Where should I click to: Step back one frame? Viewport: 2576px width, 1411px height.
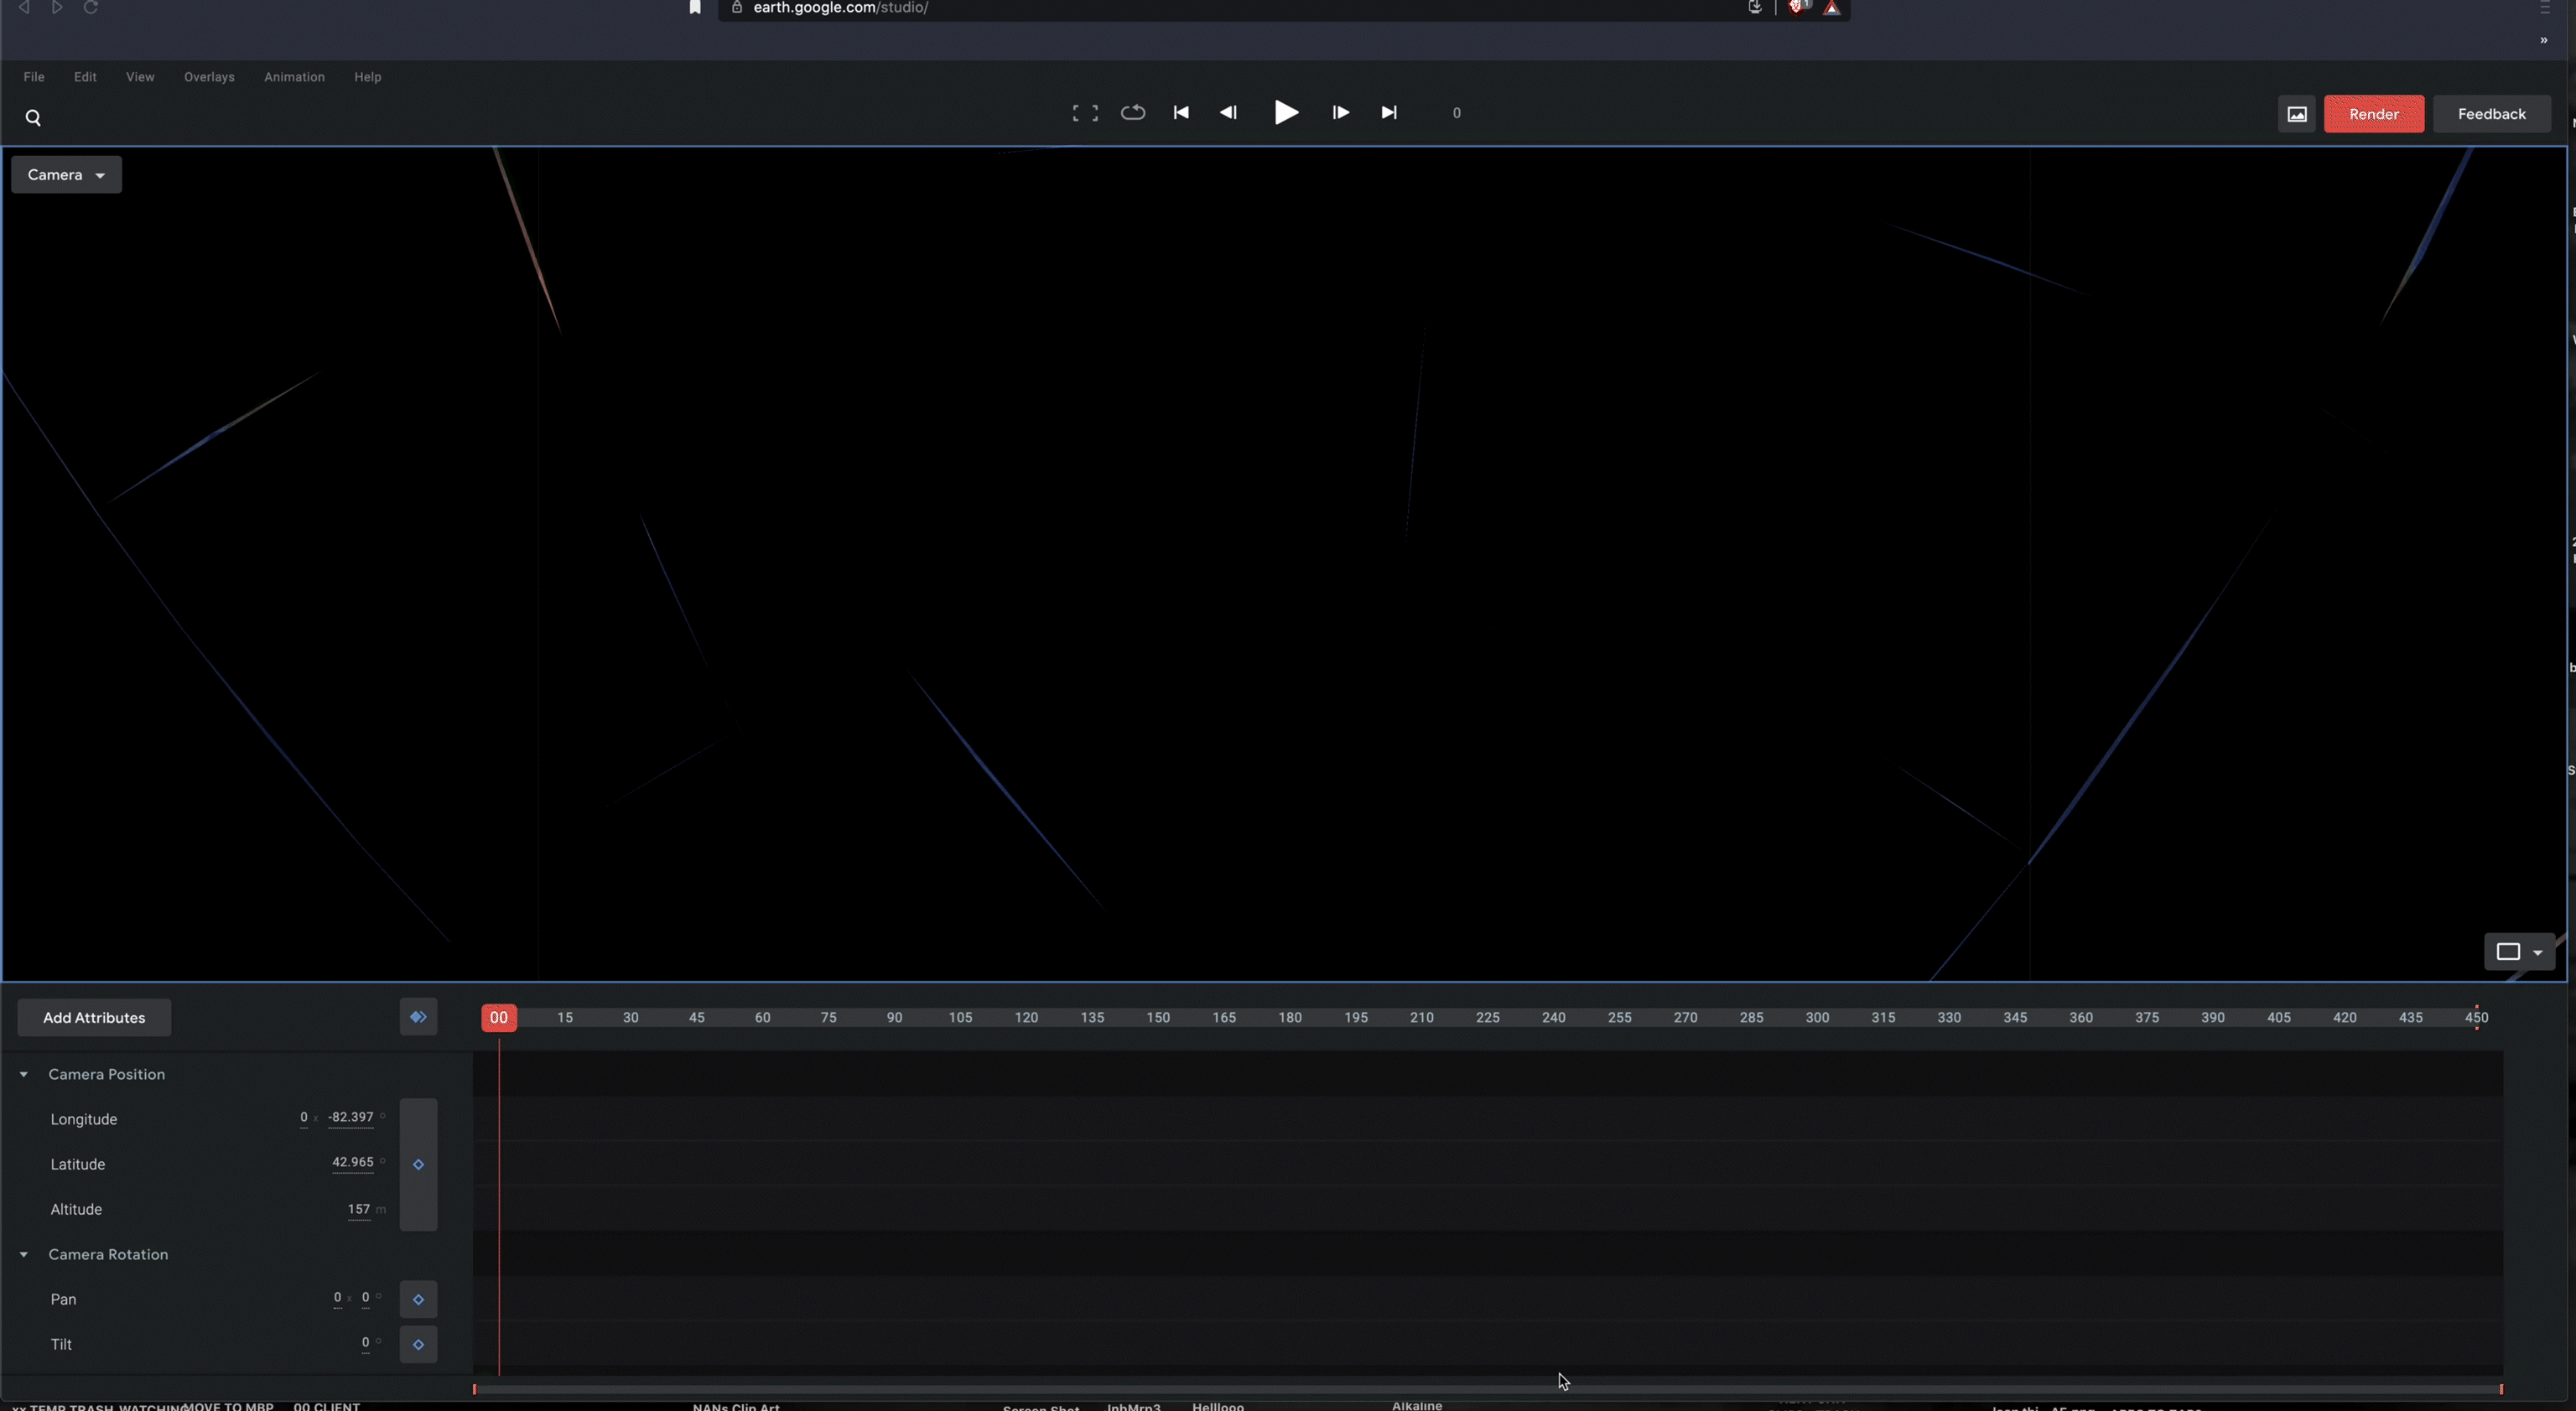click(x=1228, y=113)
